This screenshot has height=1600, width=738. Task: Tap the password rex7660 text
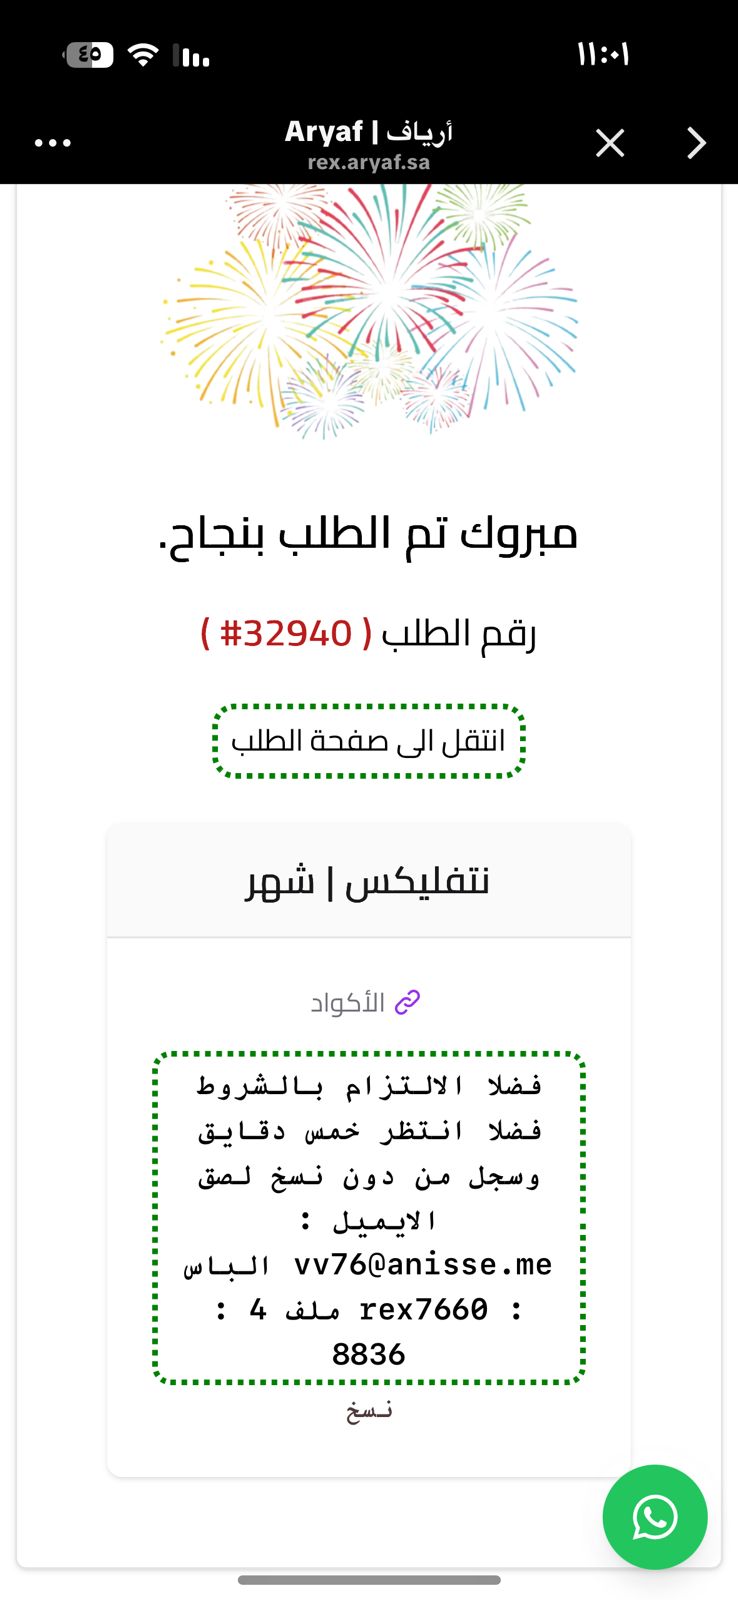(423, 1309)
